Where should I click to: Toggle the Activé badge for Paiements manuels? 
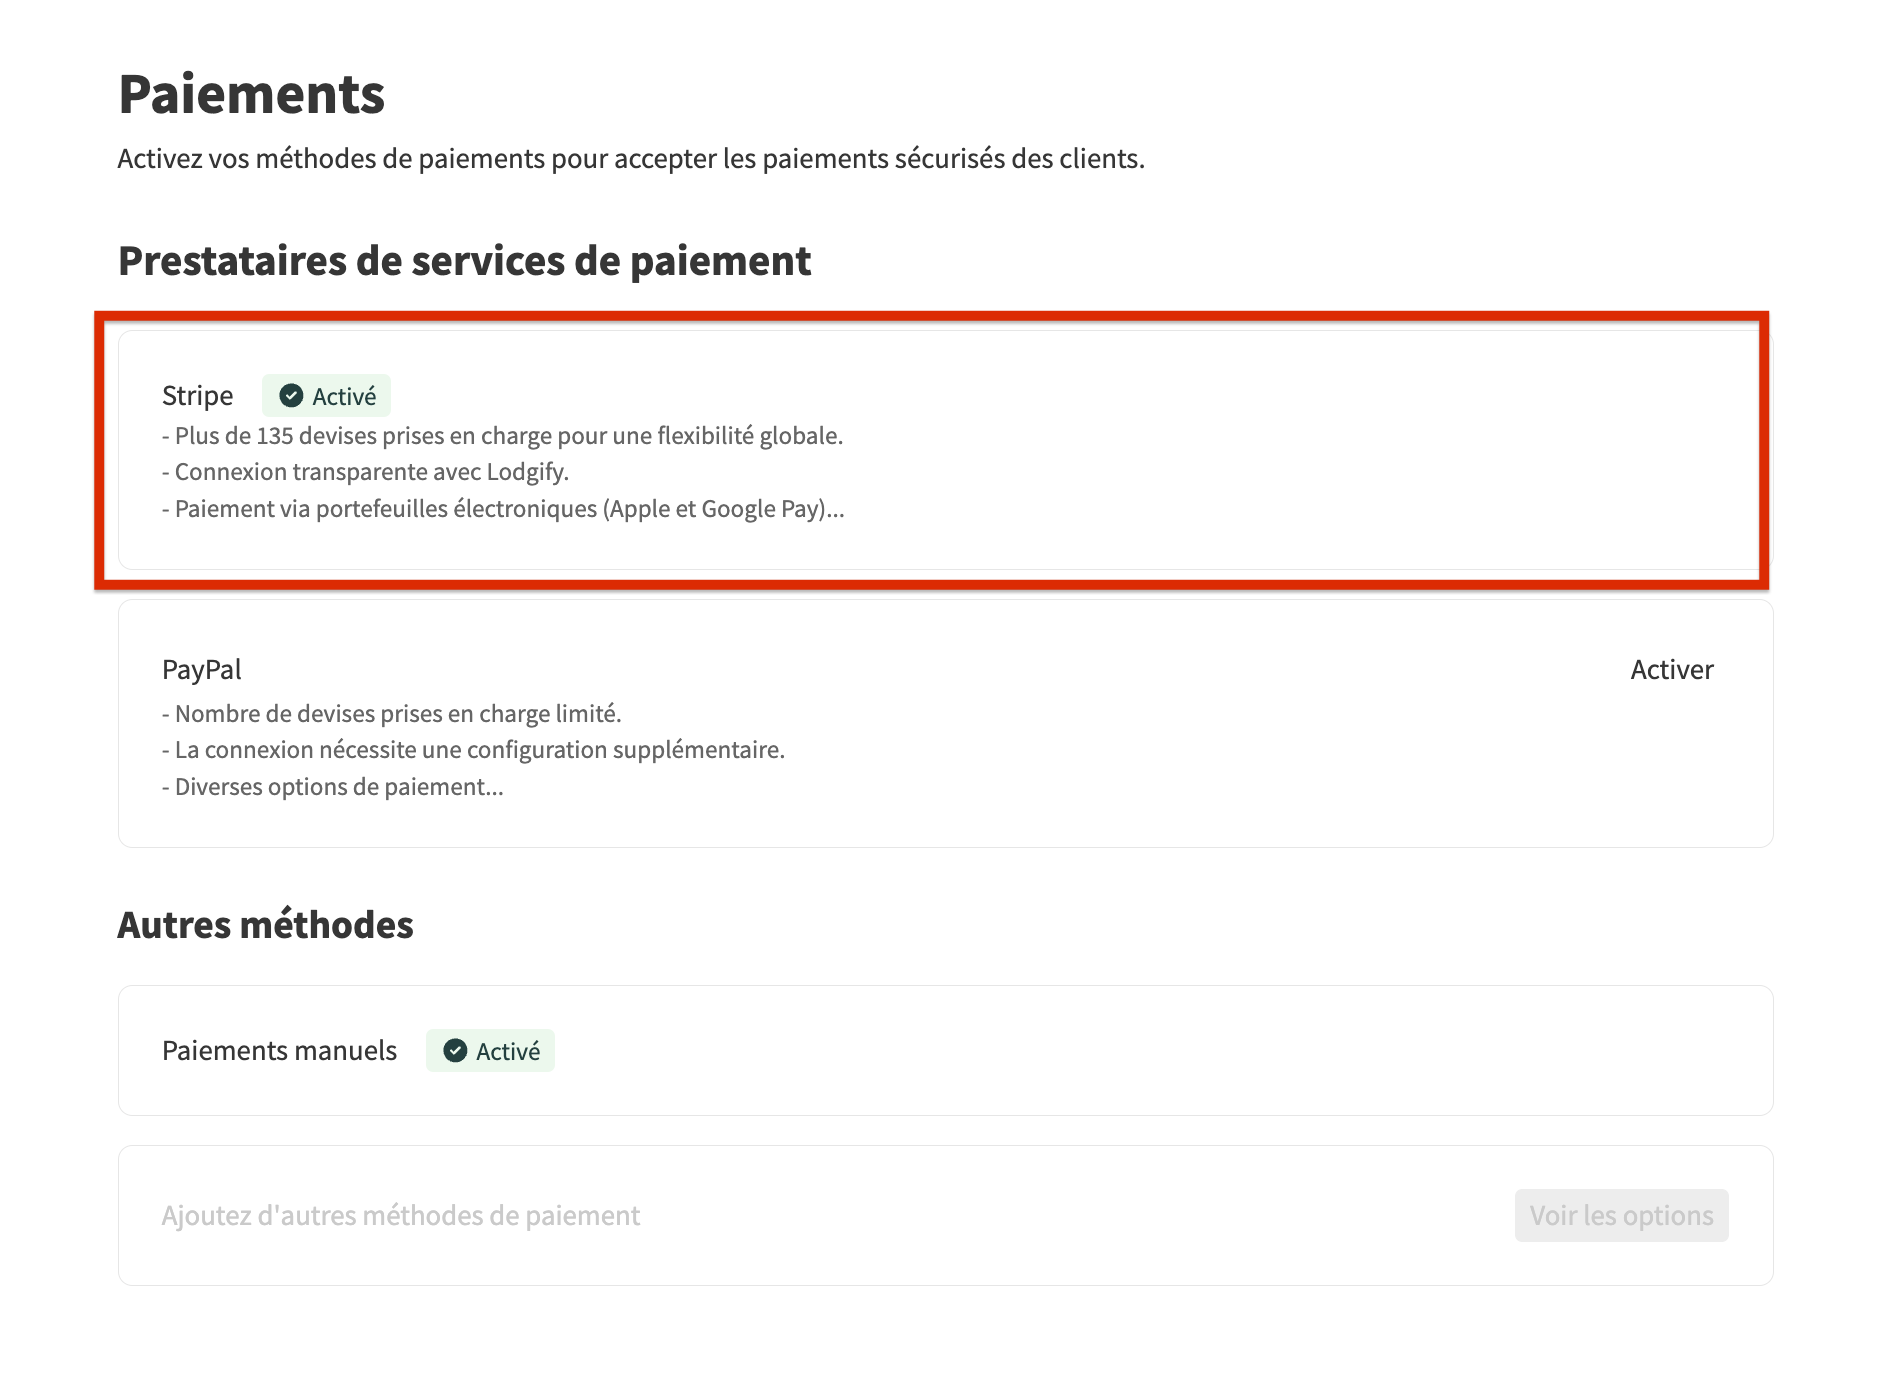(490, 1050)
